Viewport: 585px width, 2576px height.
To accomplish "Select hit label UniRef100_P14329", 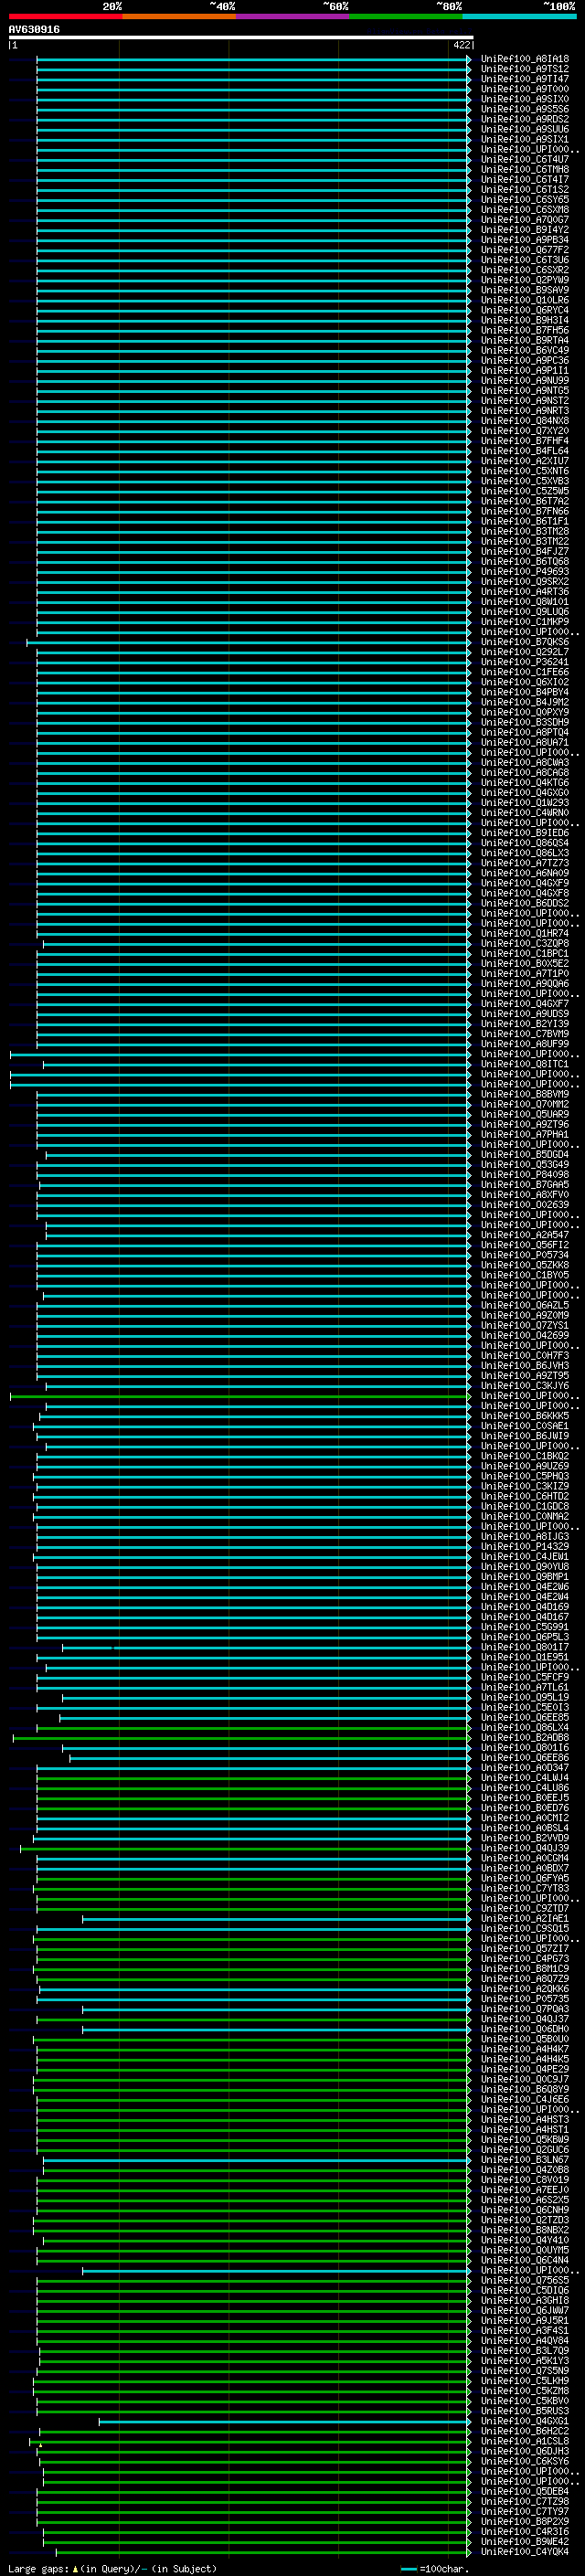I will (525, 1547).
